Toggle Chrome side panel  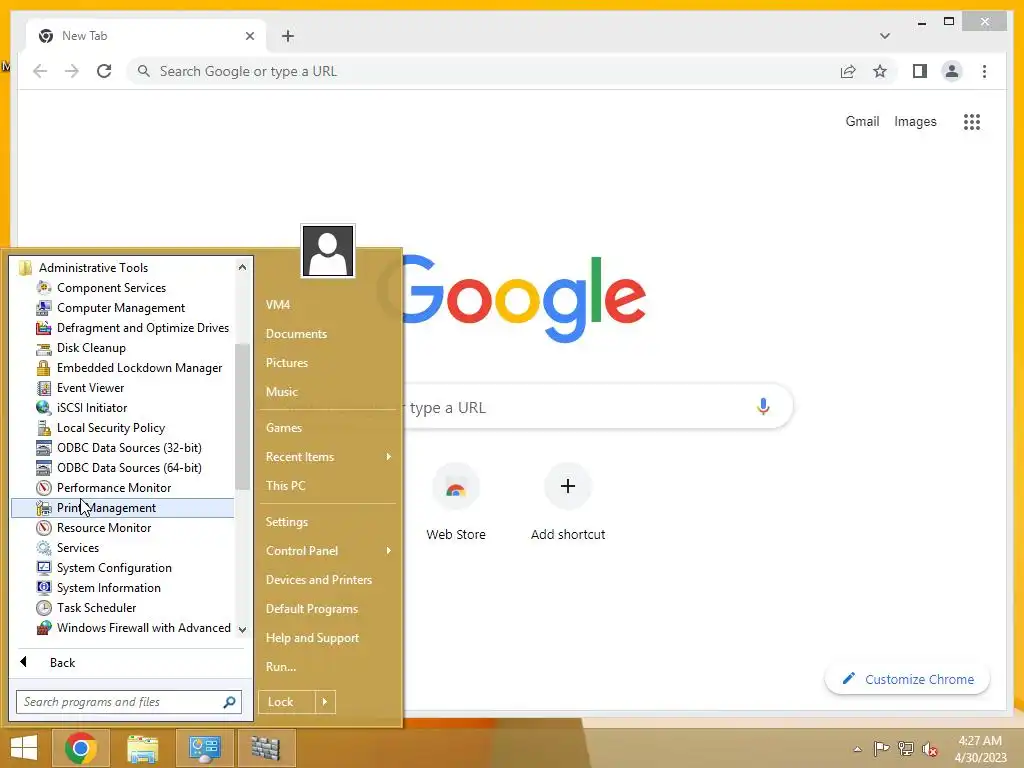tap(920, 71)
